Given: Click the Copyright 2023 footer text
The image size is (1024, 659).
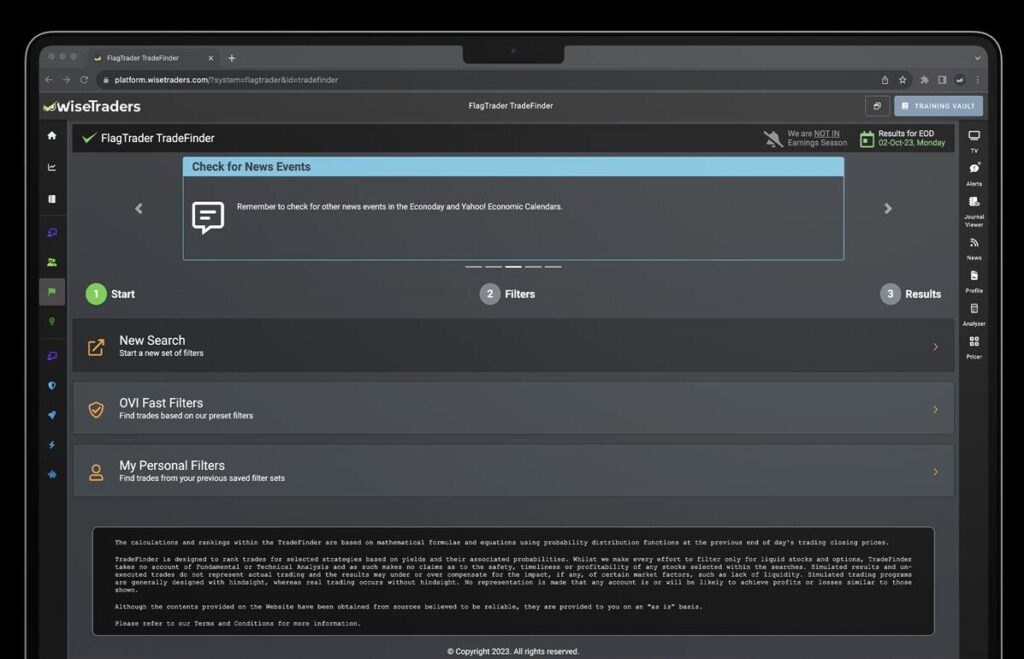Looking at the screenshot, I should (513, 651).
